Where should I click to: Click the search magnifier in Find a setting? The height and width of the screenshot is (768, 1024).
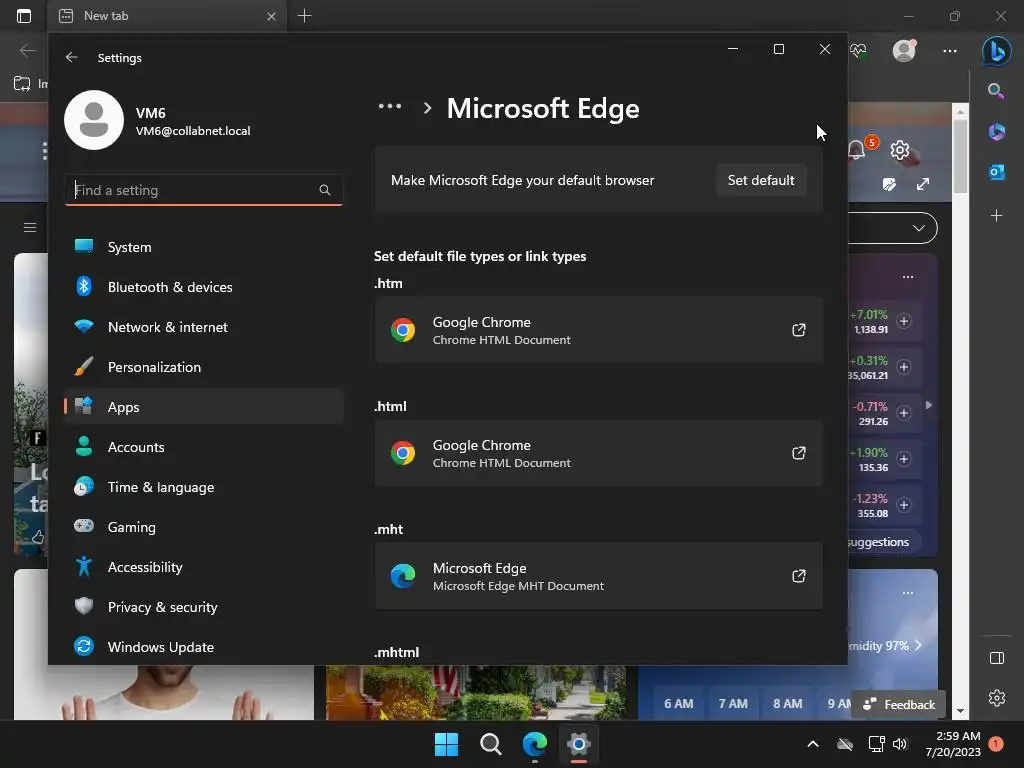pos(325,190)
